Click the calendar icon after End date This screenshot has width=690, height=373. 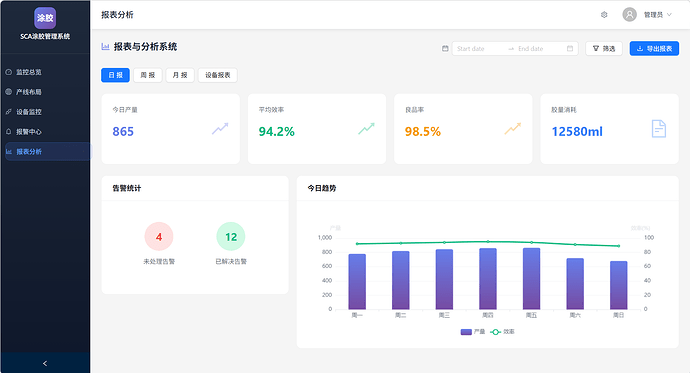(570, 48)
